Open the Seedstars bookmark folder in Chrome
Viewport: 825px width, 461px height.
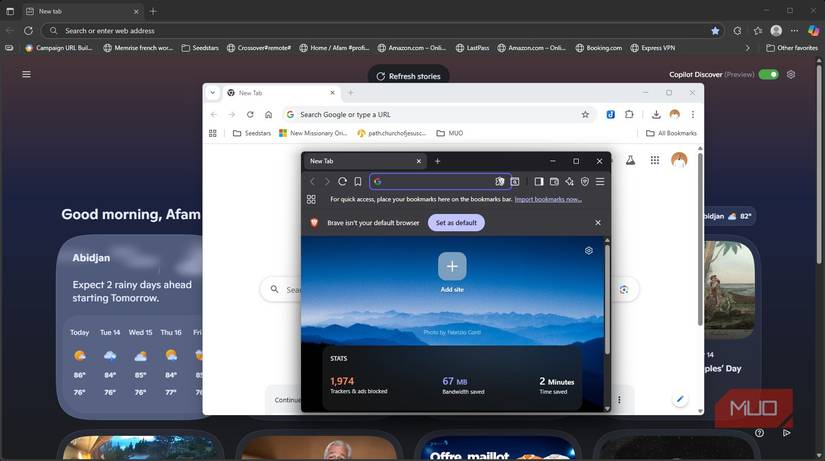(x=251, y=133)
